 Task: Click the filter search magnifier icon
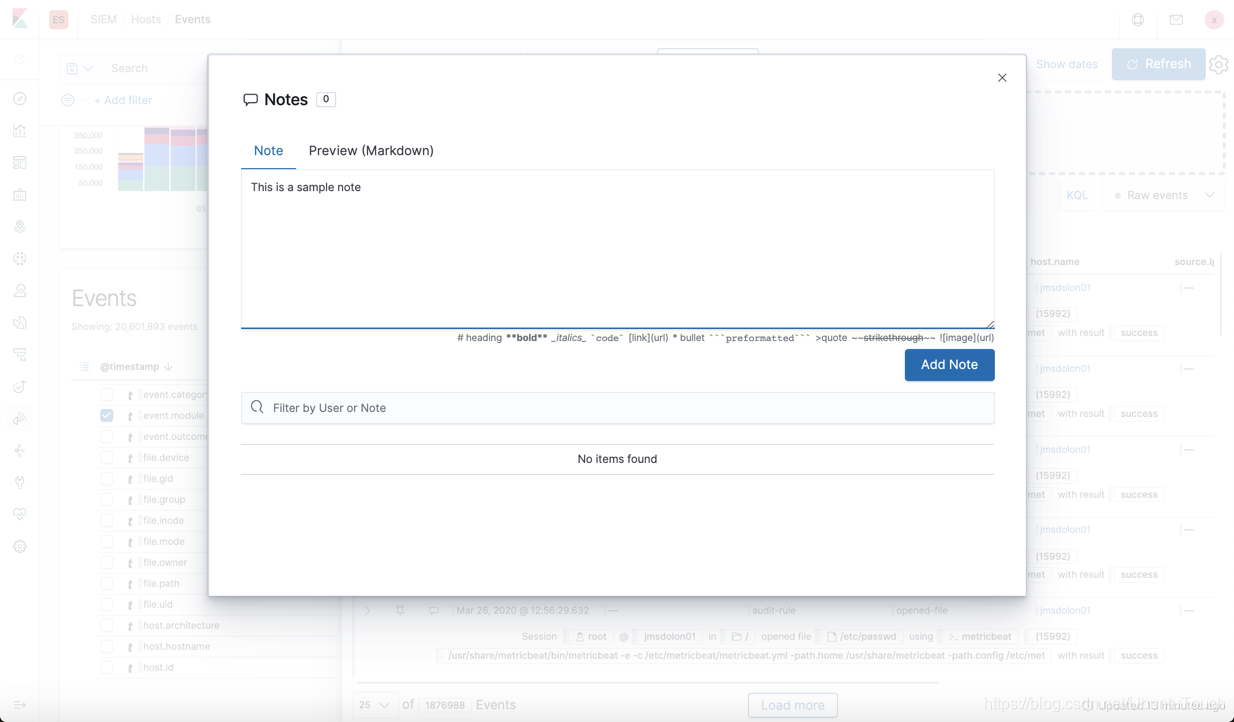tap(257, 408)
